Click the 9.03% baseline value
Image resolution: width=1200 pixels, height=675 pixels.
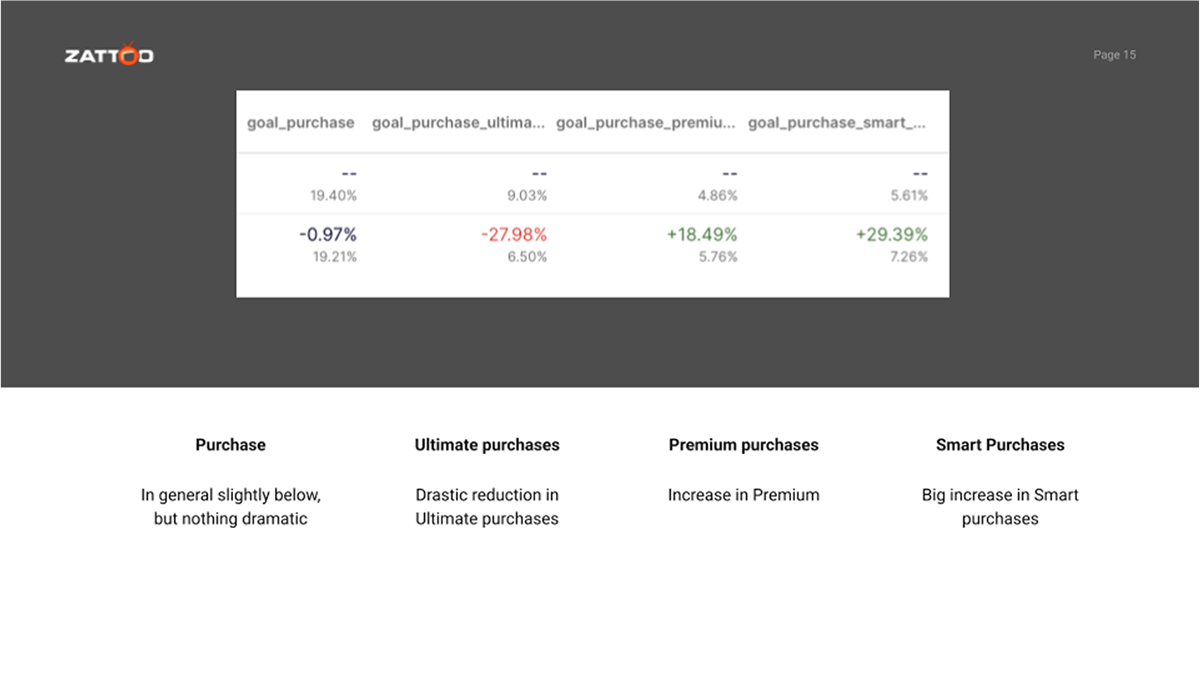527,196
